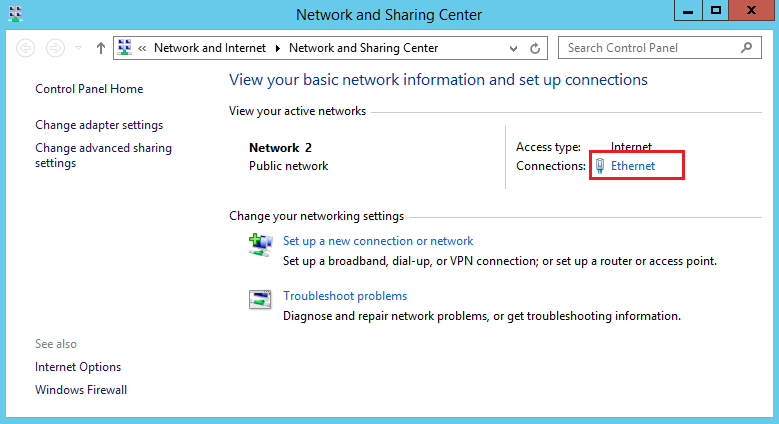
Task: Open the Ethernet connection link
Action: point(633,166)
